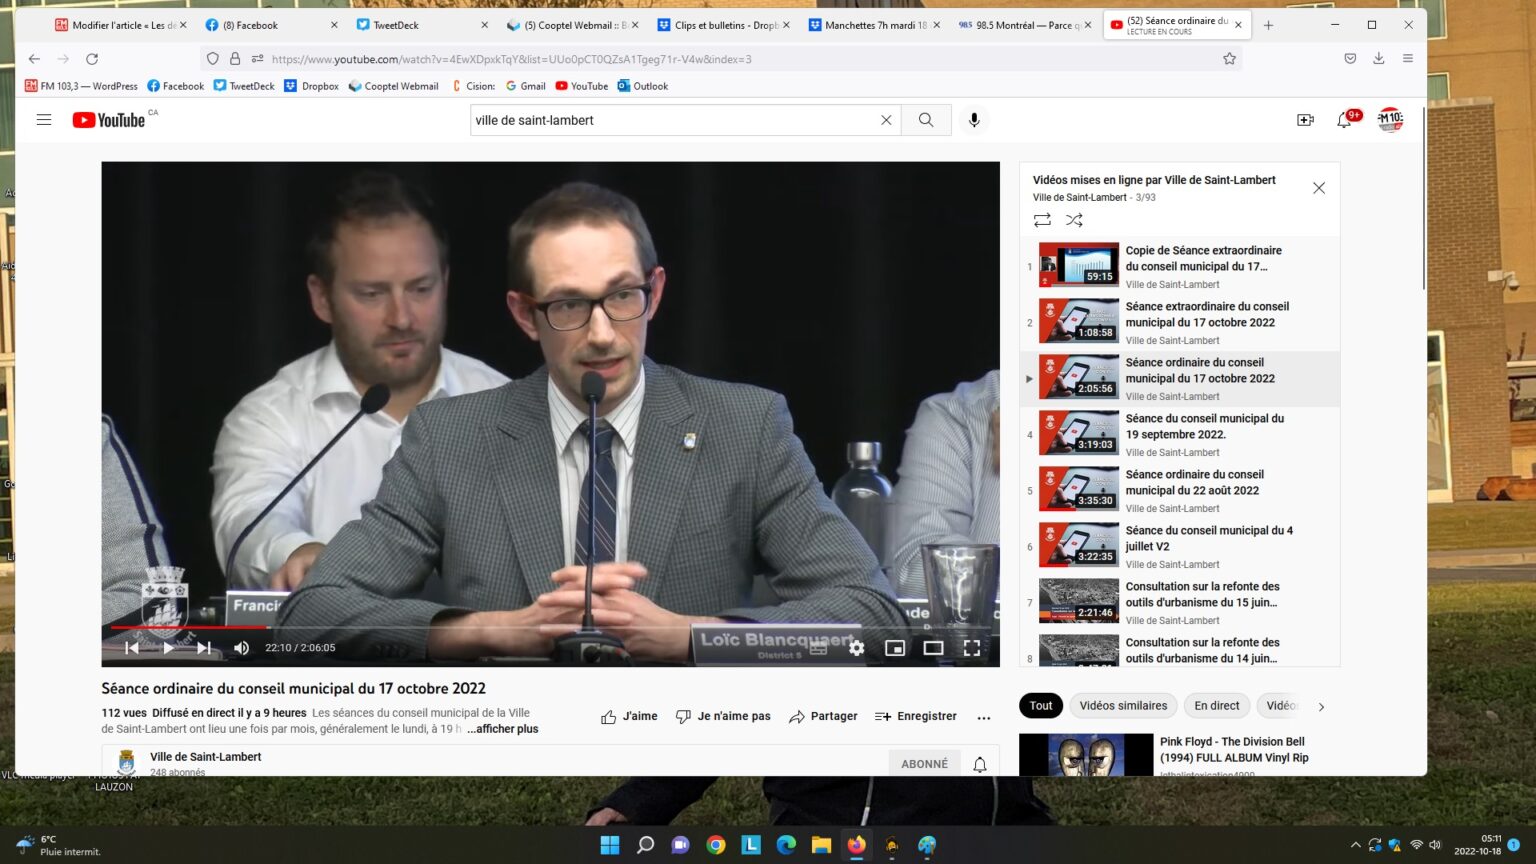1536x864 pixels.
Task: Open Séance du conseil 19 septembre 2022 video
Action: pyautogui.click(x=1204, y=427)
